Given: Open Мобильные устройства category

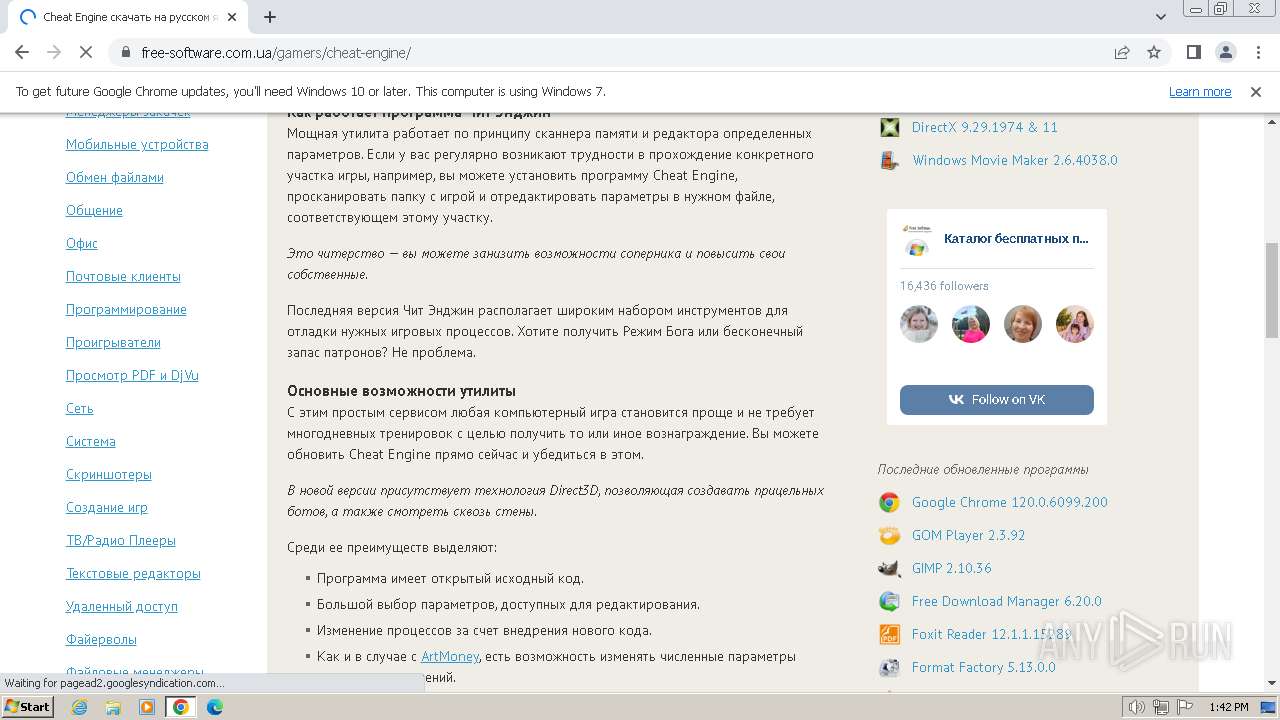Looking at the screenshot, I should 137,144.
